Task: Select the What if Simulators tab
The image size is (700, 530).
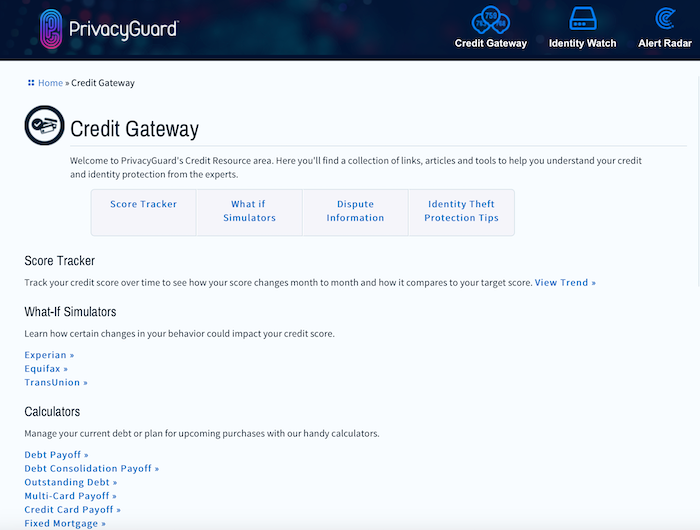Action: [x=249, y=213]
